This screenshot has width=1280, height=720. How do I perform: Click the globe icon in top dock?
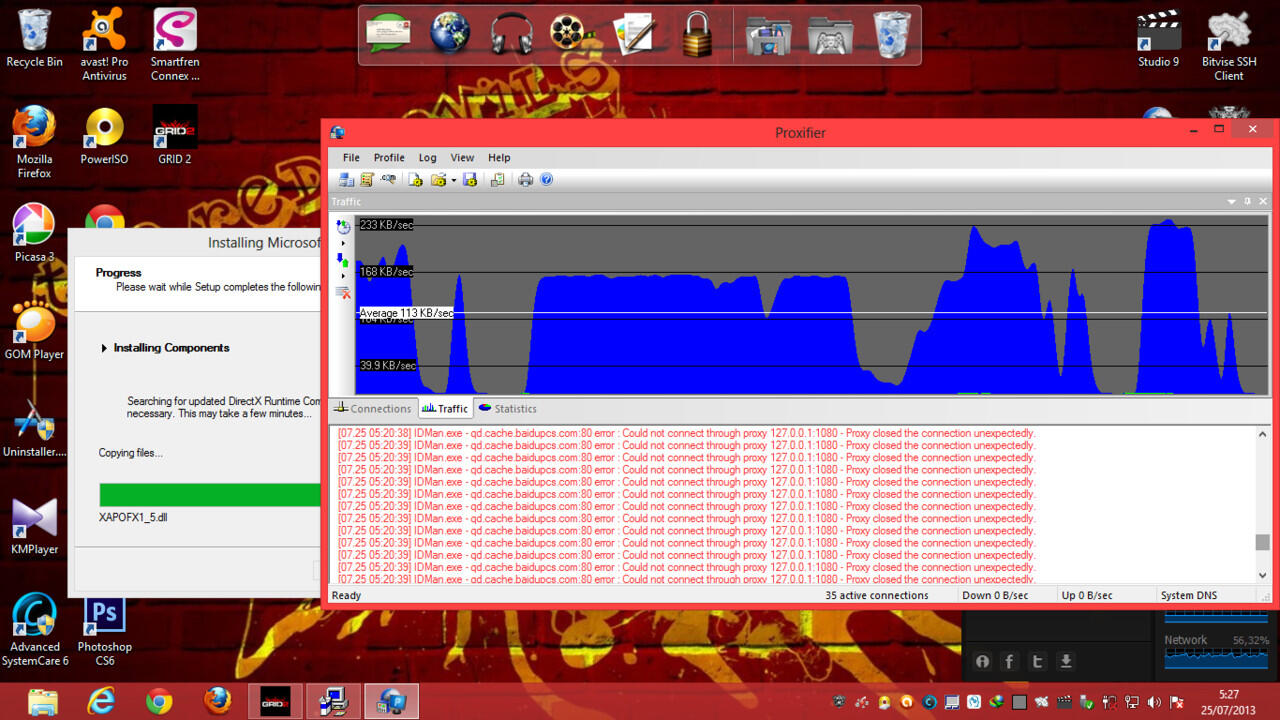(x=450, y=33)
